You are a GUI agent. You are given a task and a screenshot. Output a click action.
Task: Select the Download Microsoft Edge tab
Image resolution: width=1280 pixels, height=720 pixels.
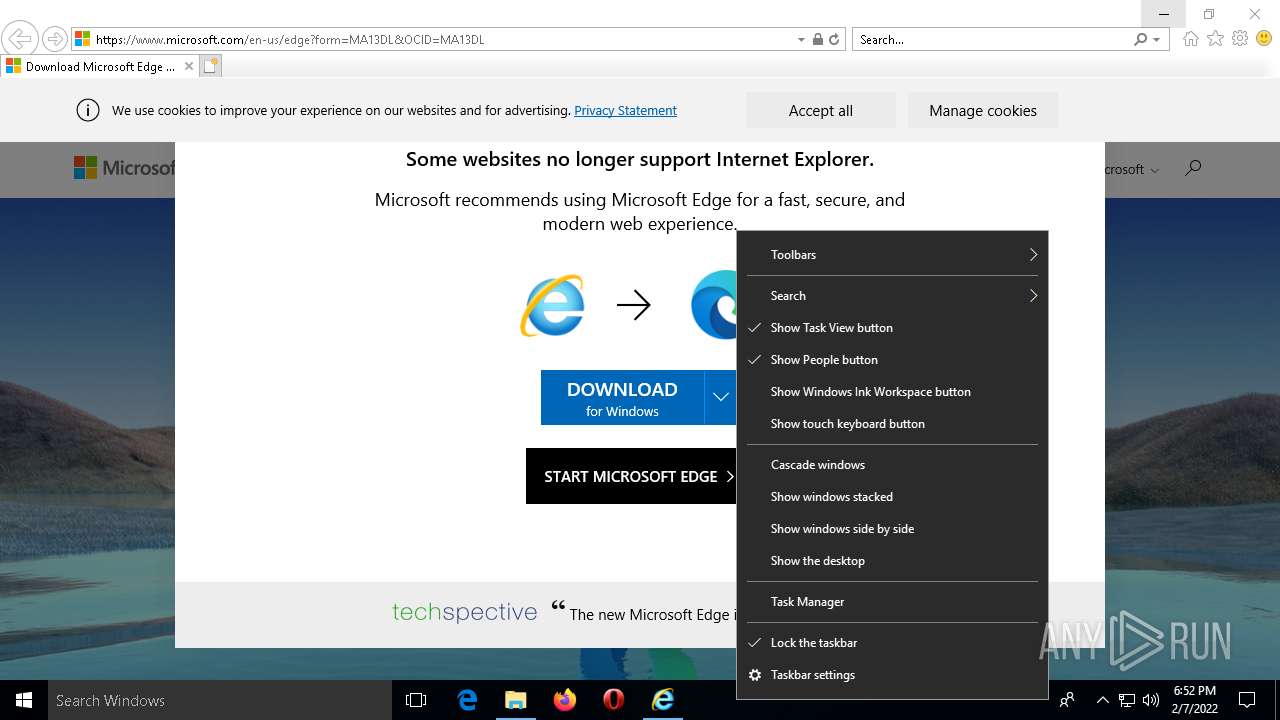pos(100,66)
